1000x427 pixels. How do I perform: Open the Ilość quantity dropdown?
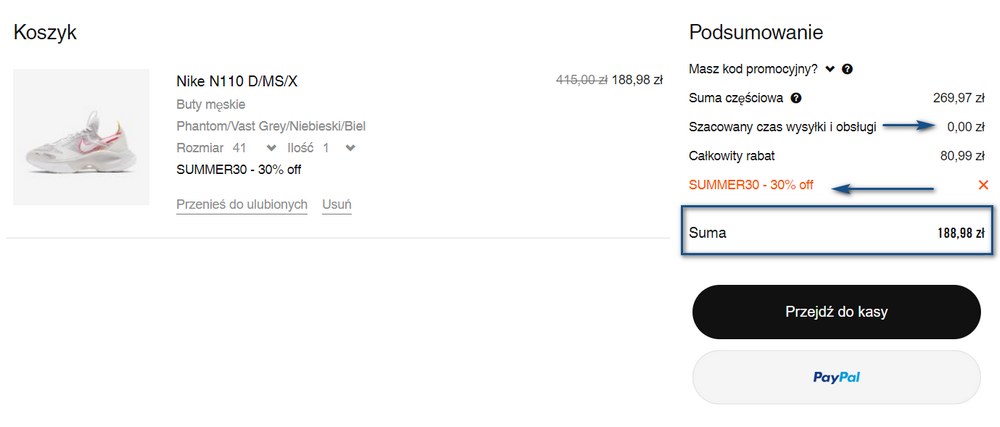(x=349, y=148)
